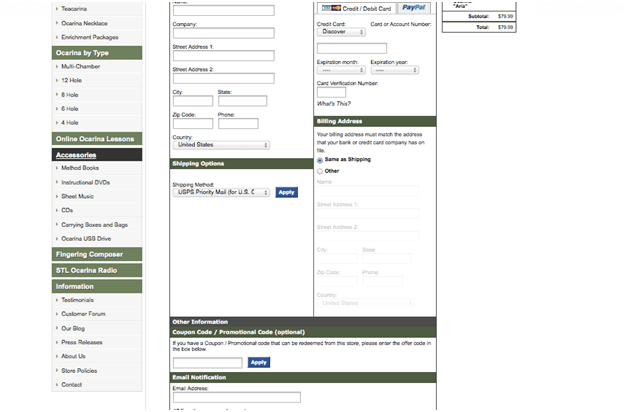Select the Credit / Debit Card tab
Screen dimensions: 628x412
click(354, 8)
